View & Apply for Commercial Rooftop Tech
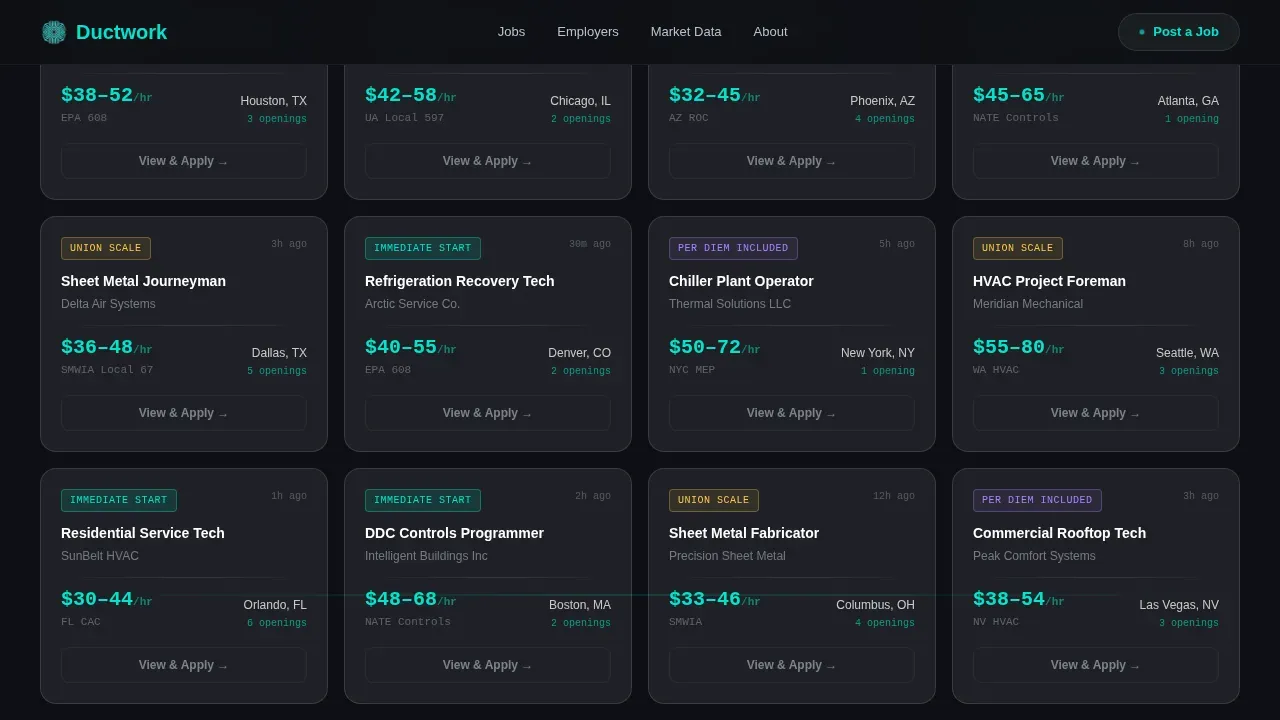1280x720 pixels. pyautogui.click(x=1096, y=665)
